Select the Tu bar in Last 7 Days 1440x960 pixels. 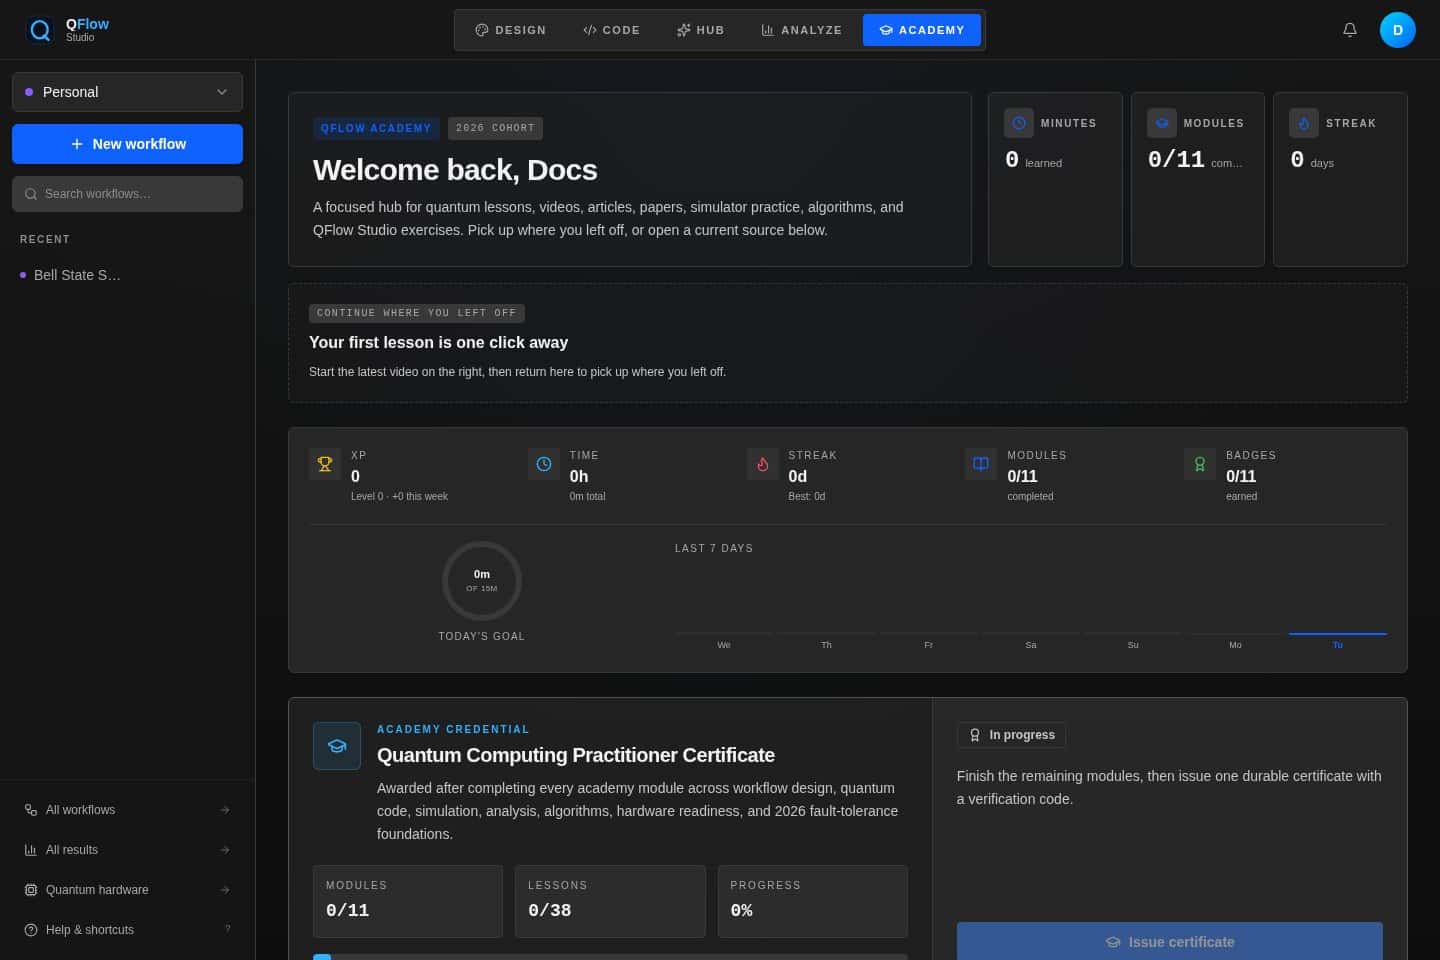pos(1337,634)
